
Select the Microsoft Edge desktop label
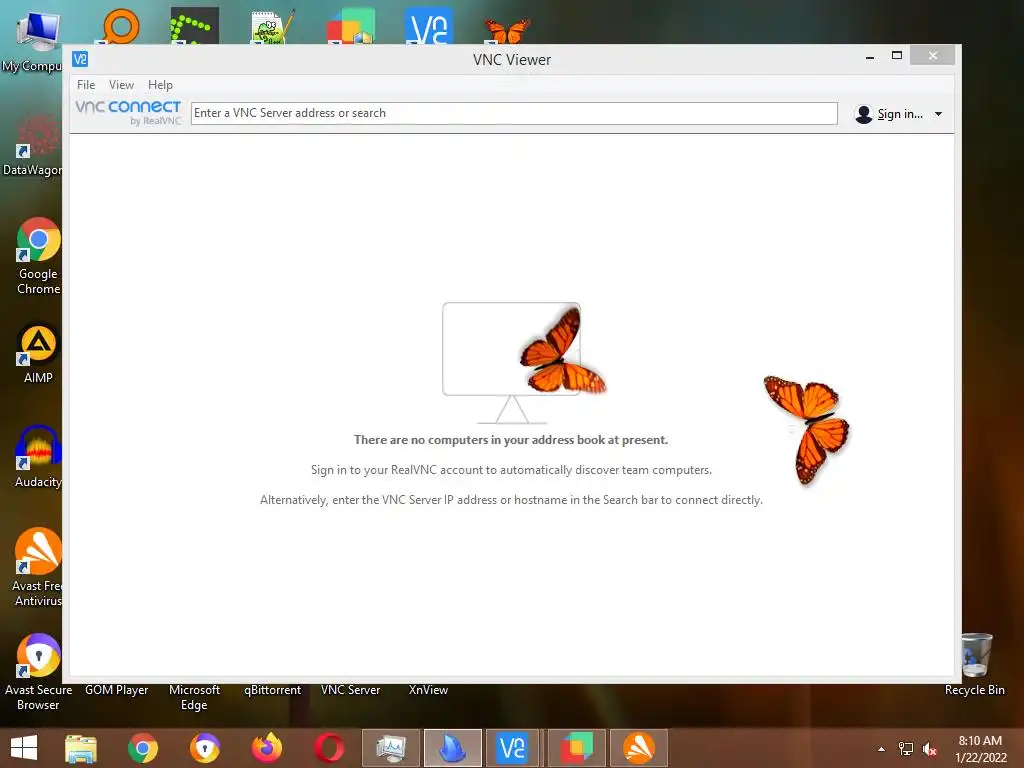tap(194, 697)
